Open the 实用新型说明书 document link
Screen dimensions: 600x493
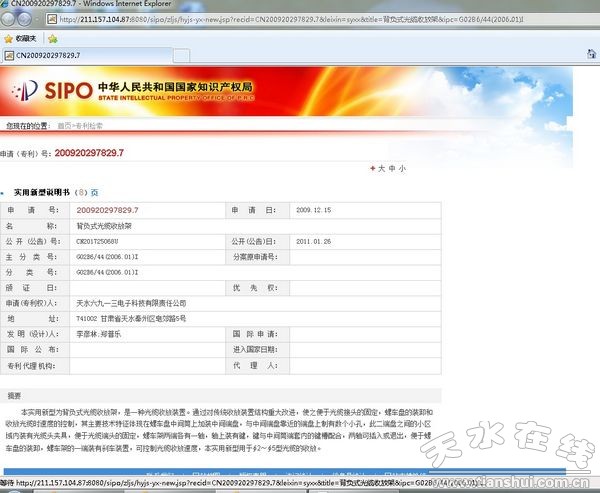point(42,191)
